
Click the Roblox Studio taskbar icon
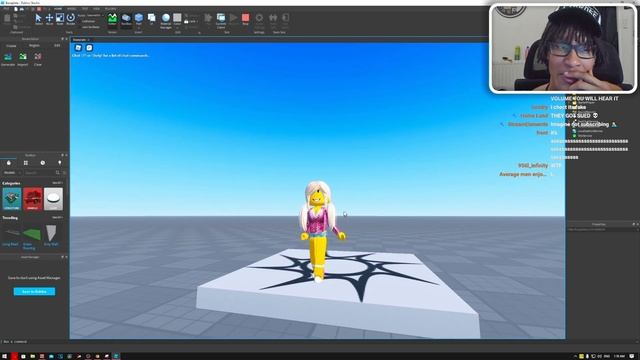point(116,356)
